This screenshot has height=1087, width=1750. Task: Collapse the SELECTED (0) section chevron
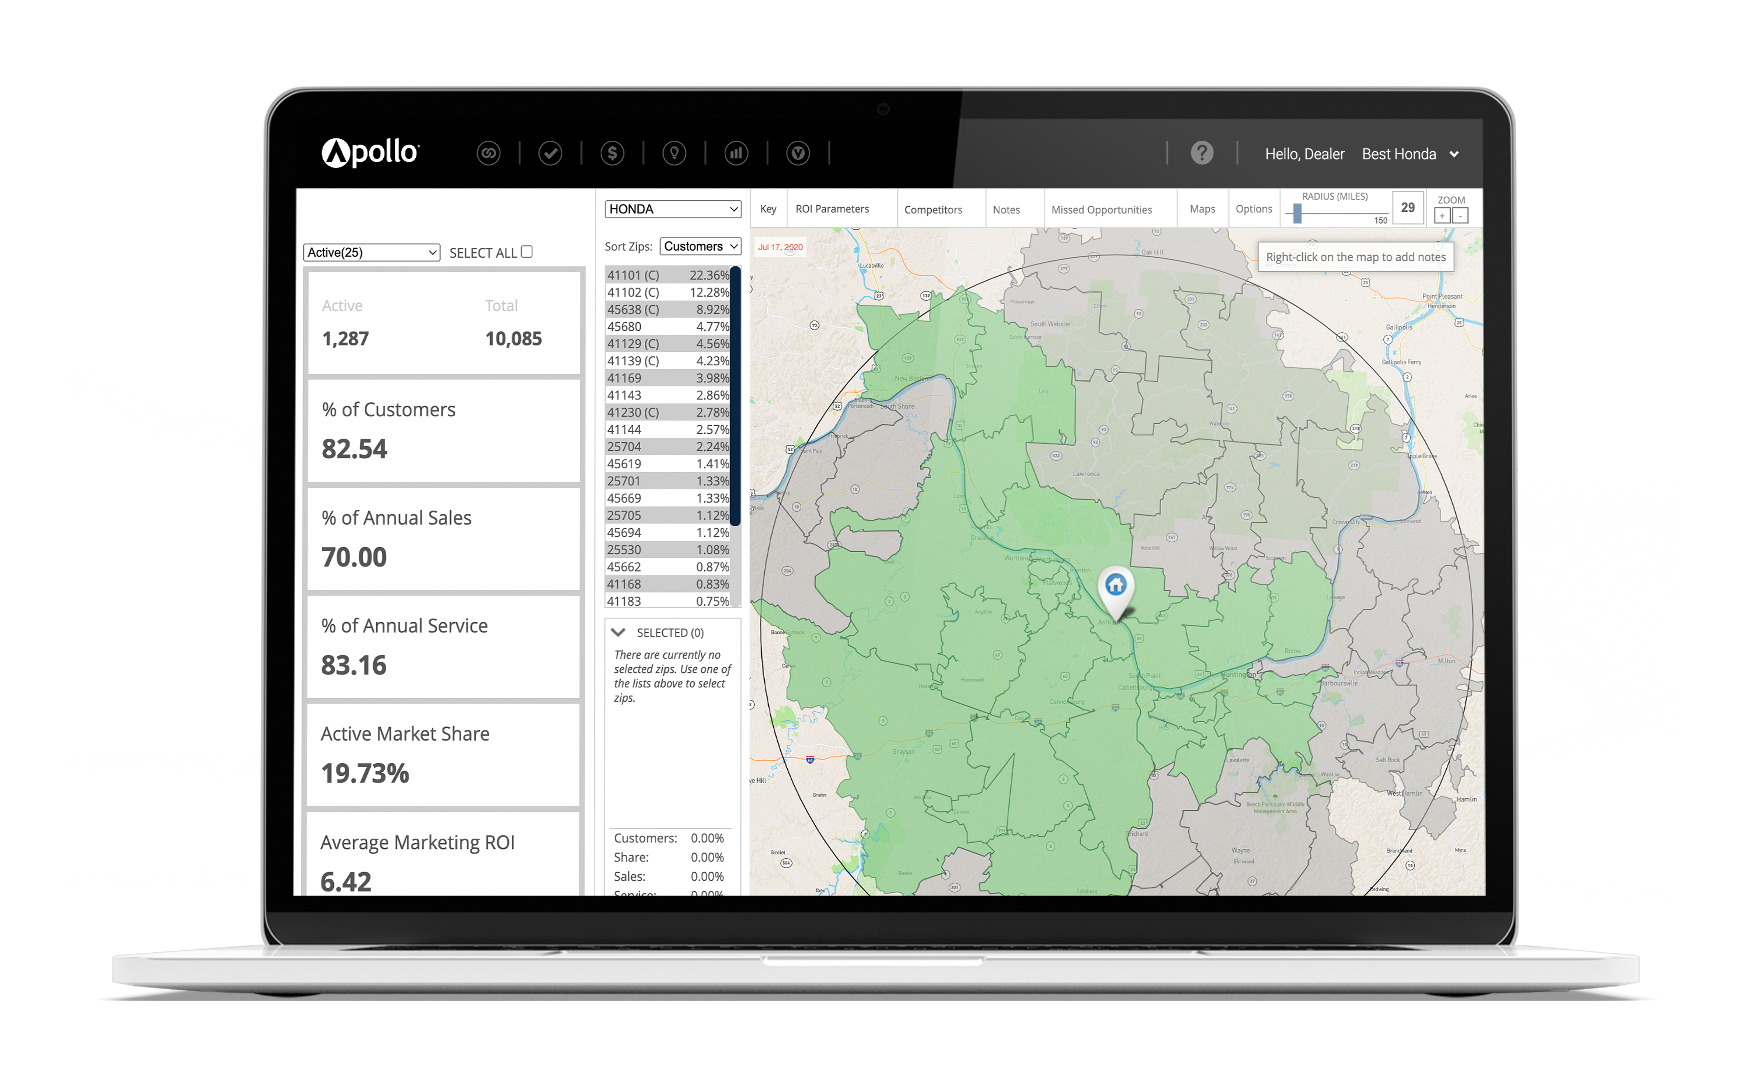click(618, 632)
